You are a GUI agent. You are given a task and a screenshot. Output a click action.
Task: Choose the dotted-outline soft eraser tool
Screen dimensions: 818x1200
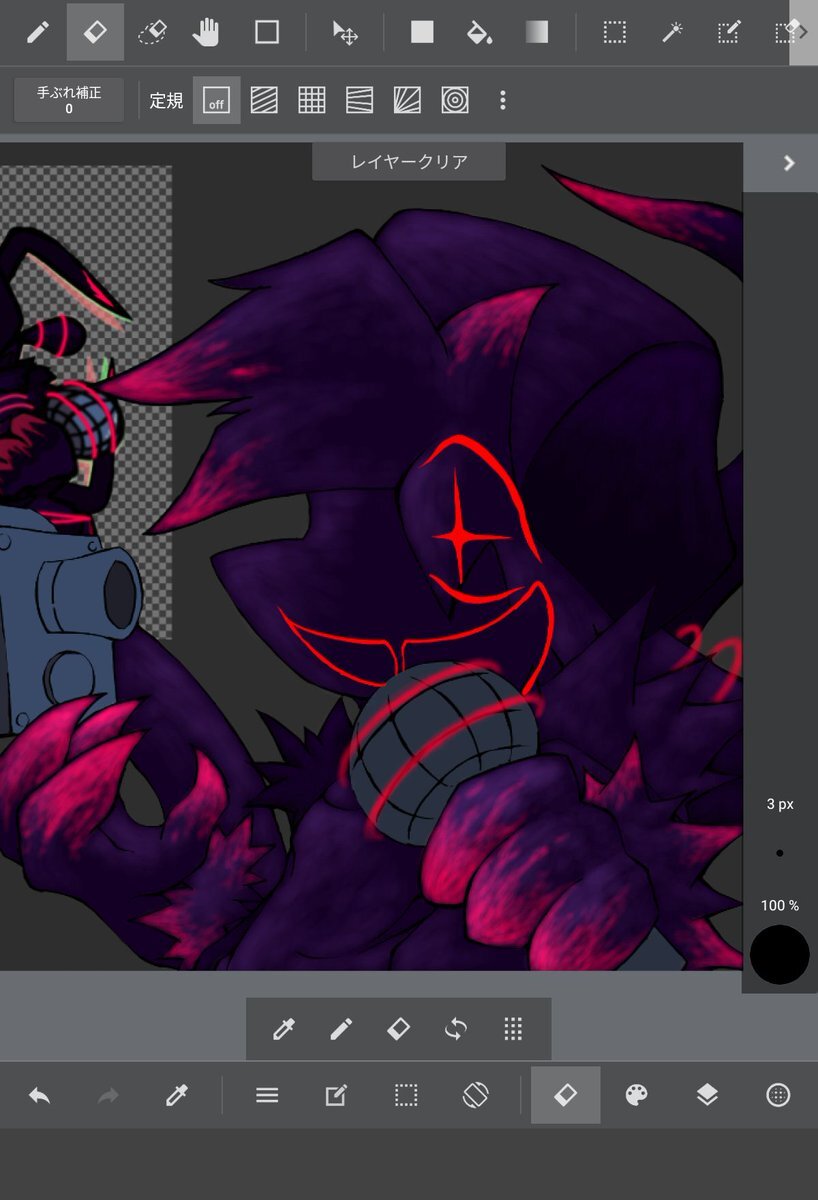click(152, 32)
